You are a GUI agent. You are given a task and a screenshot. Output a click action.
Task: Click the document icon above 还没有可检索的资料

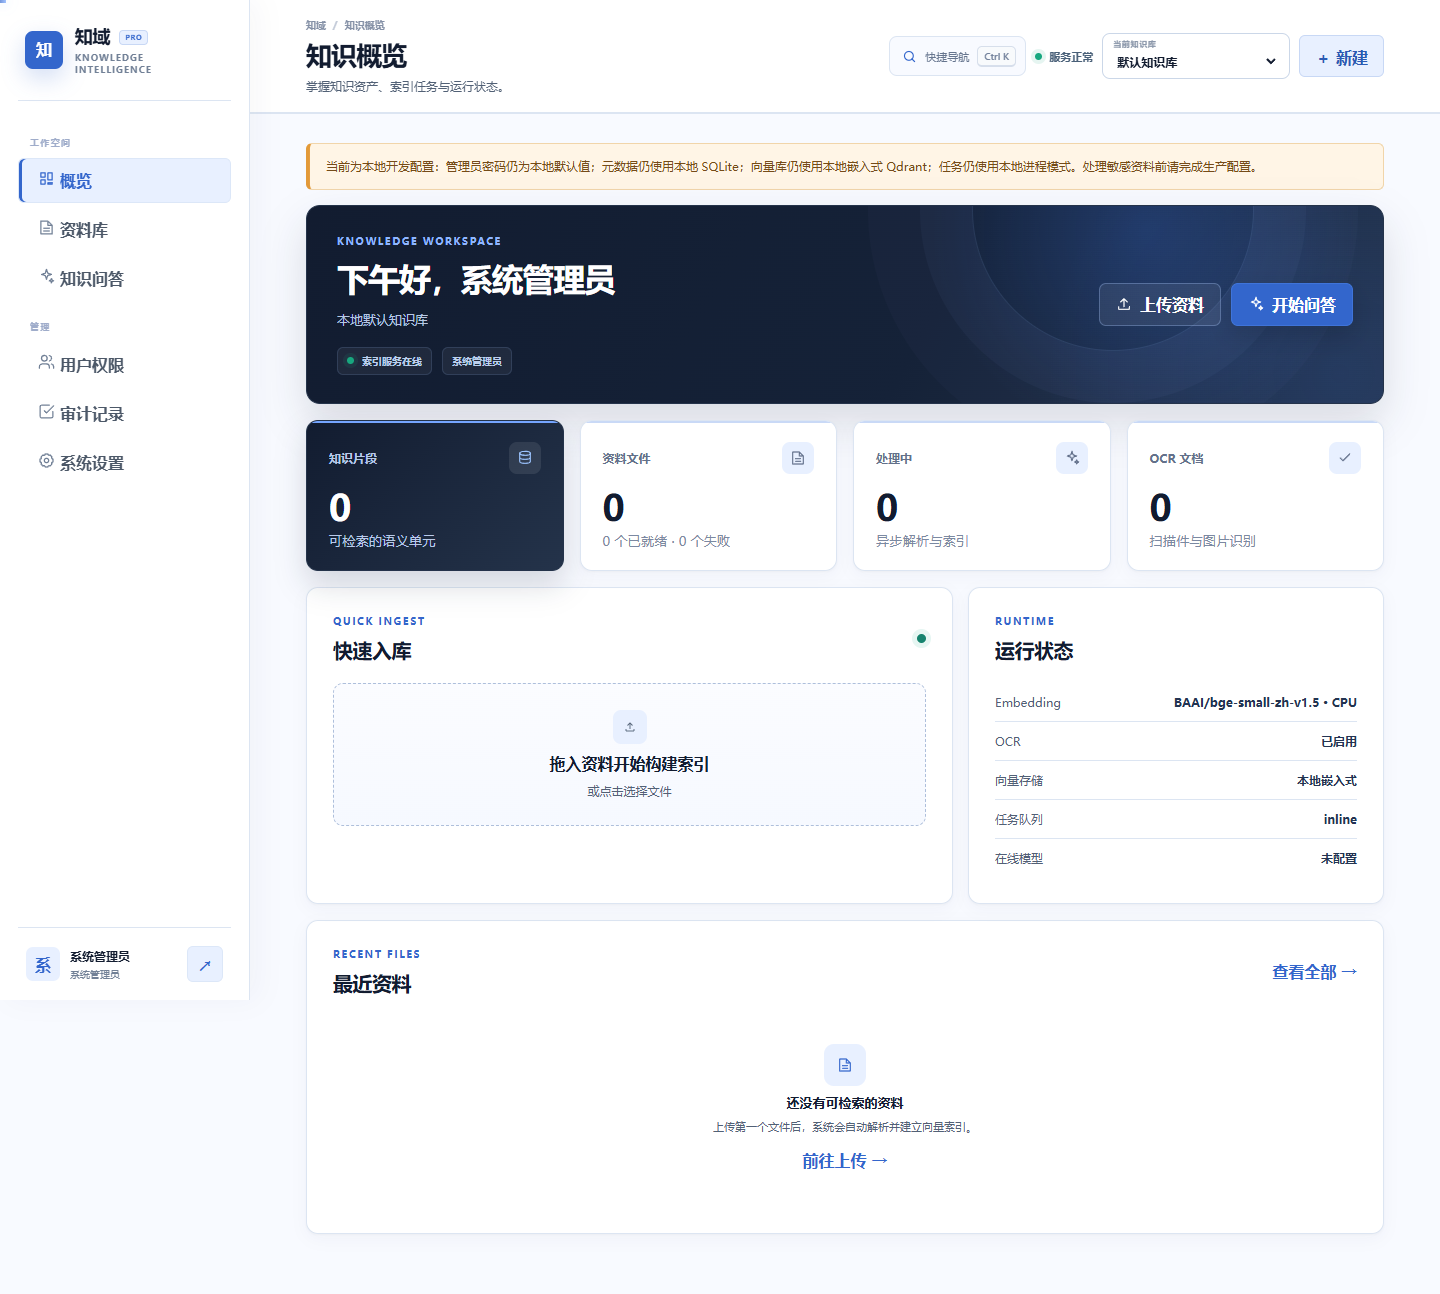[x=845, y=1065]
